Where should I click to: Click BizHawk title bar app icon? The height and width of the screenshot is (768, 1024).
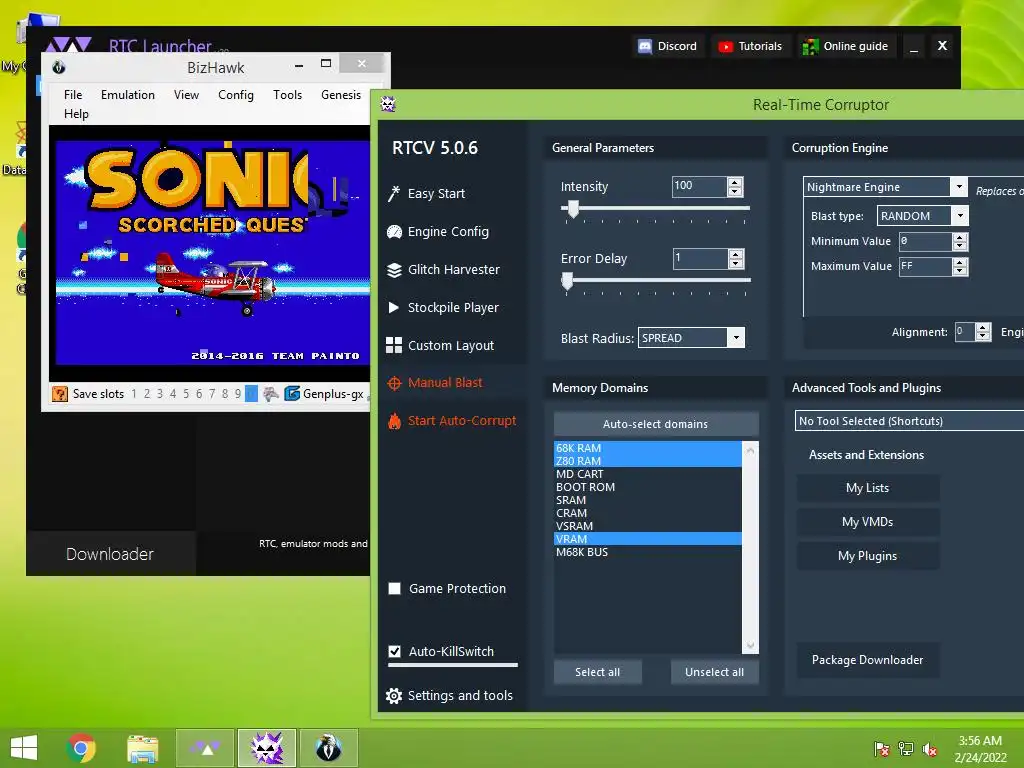tap(59, 67)
